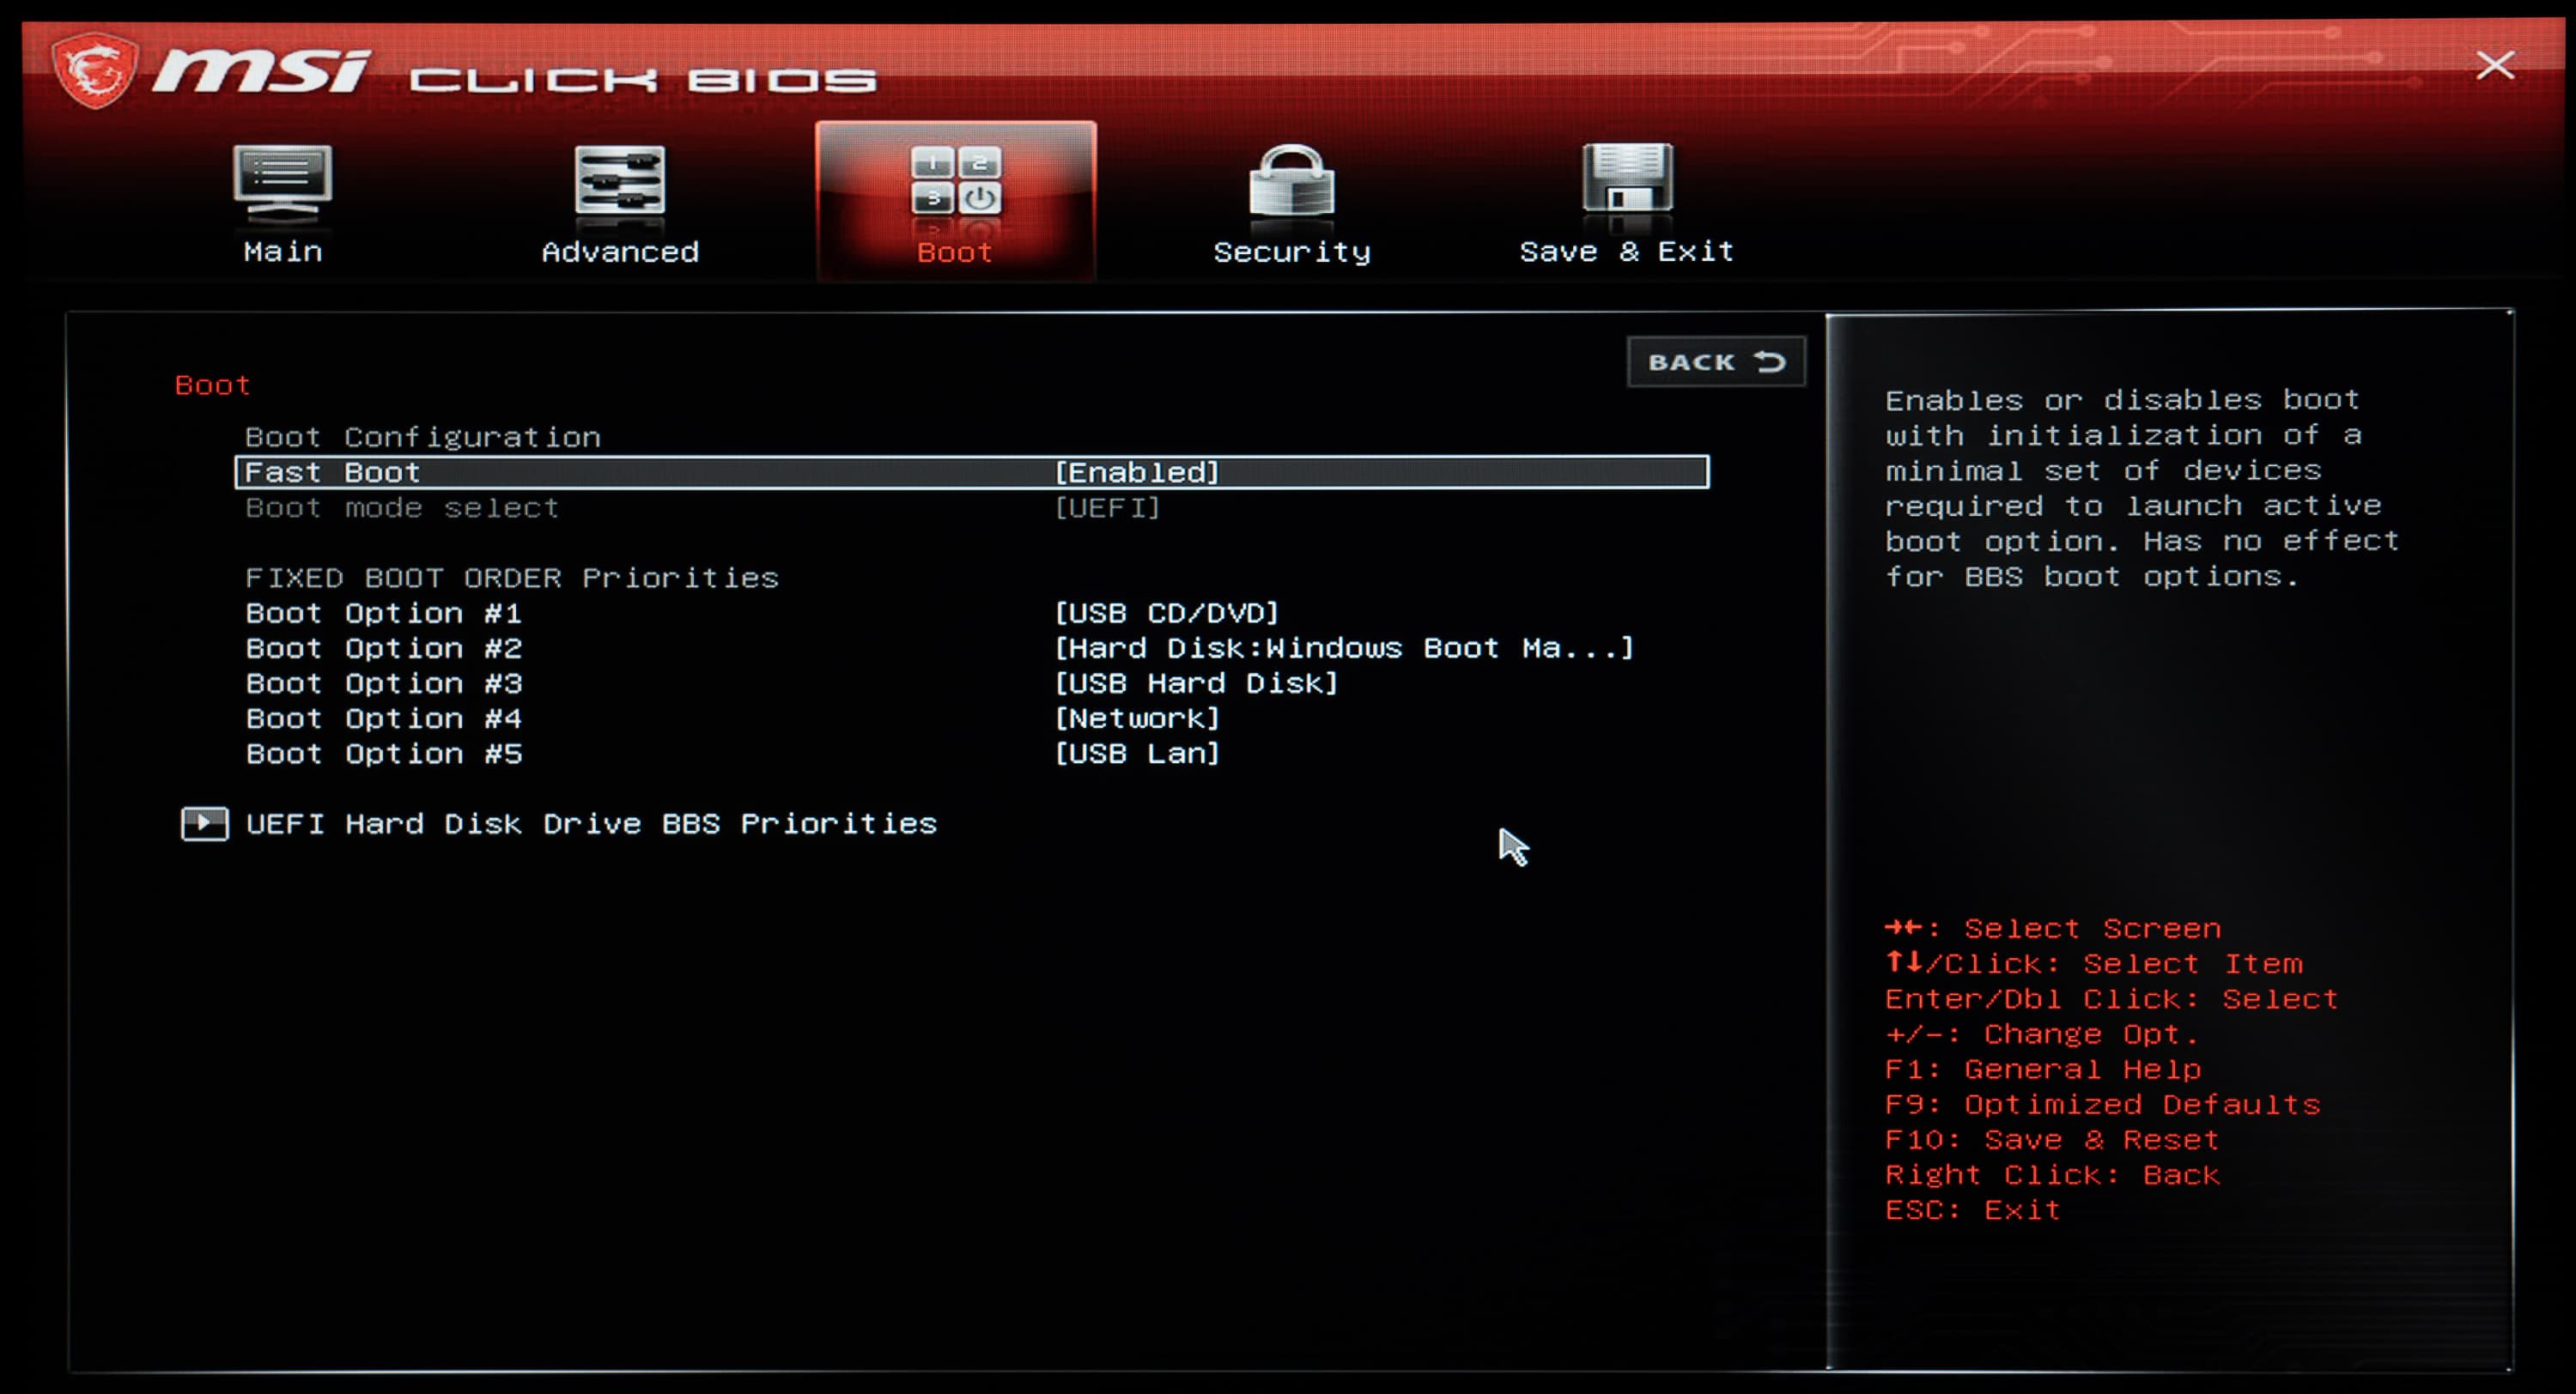Viewport: 2576px width, 1394px height.
Task: Click the arrow icon beside UEFI Hard Disk
Action: click(204, 824)
